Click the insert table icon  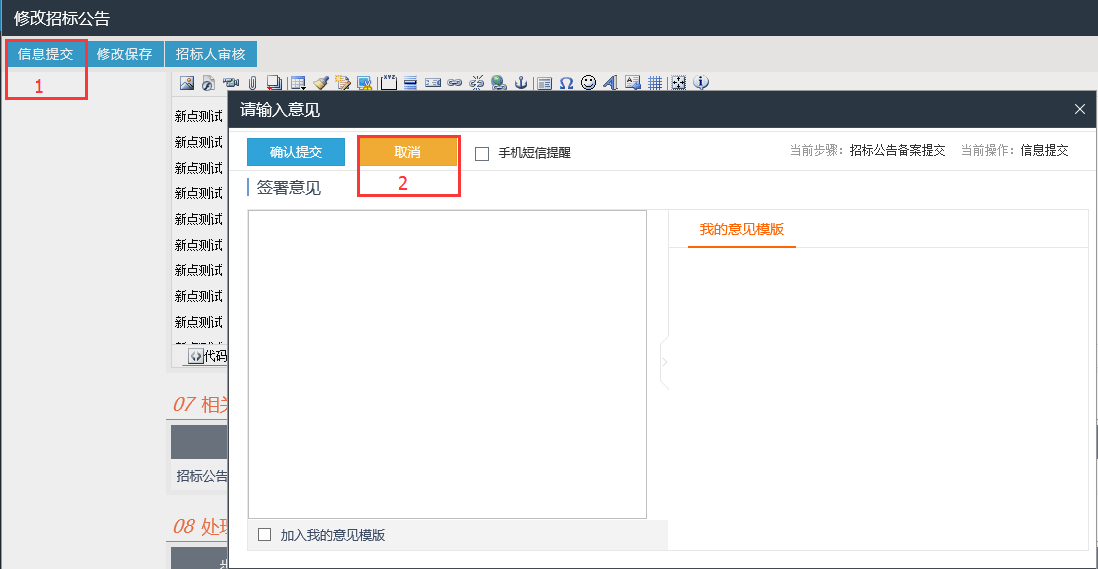(298, 83)
